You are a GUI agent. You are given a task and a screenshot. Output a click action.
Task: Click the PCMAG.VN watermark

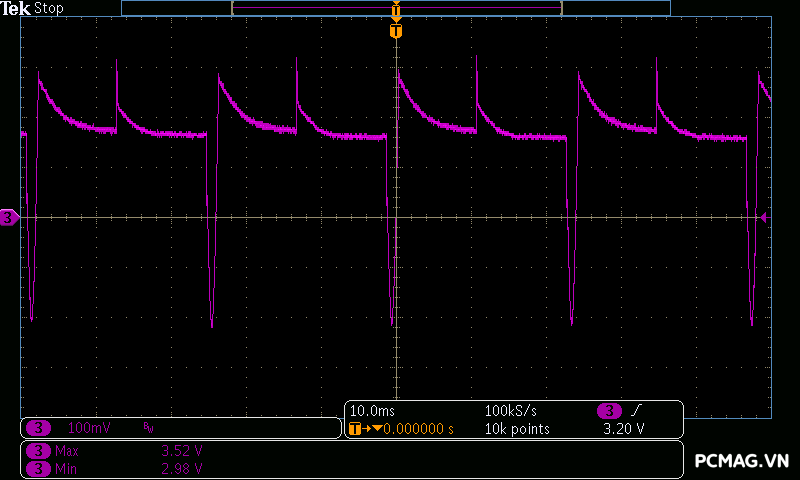click(x=742, y=461)
